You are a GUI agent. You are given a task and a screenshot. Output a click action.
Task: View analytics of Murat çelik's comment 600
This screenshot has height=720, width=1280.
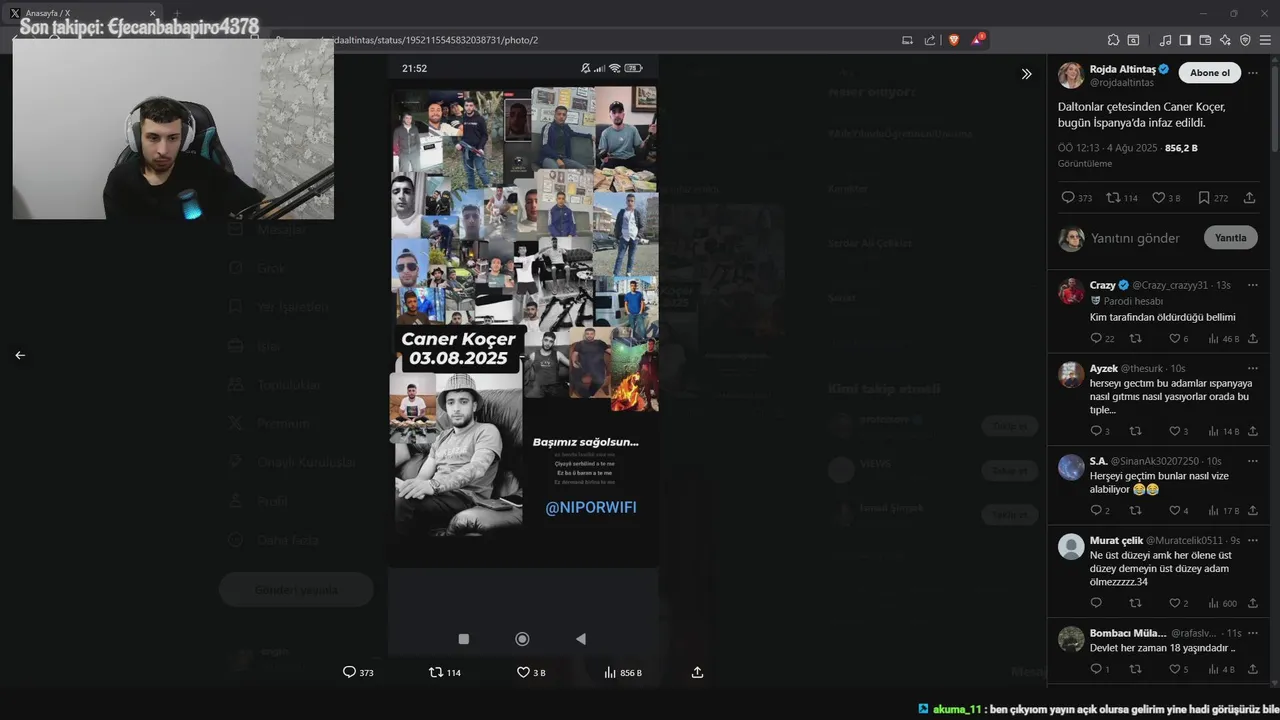[x=1223, y=603]
